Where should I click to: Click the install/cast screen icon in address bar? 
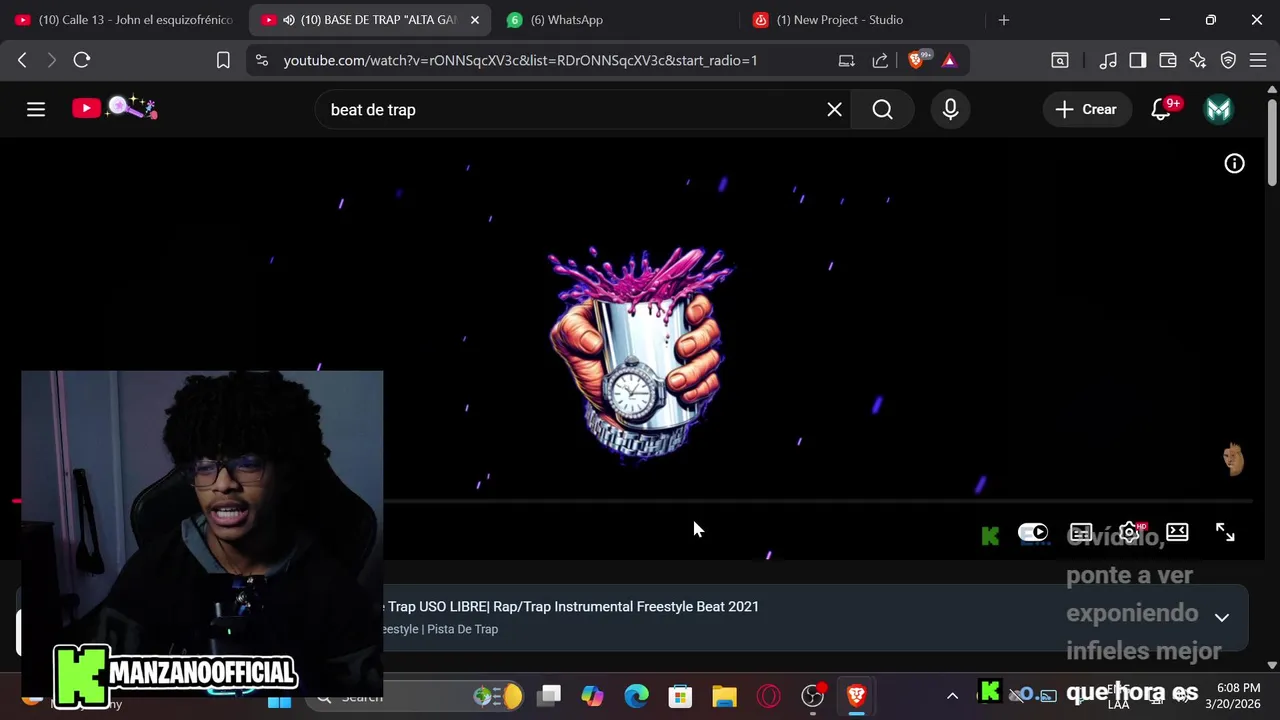click(847, 60)
